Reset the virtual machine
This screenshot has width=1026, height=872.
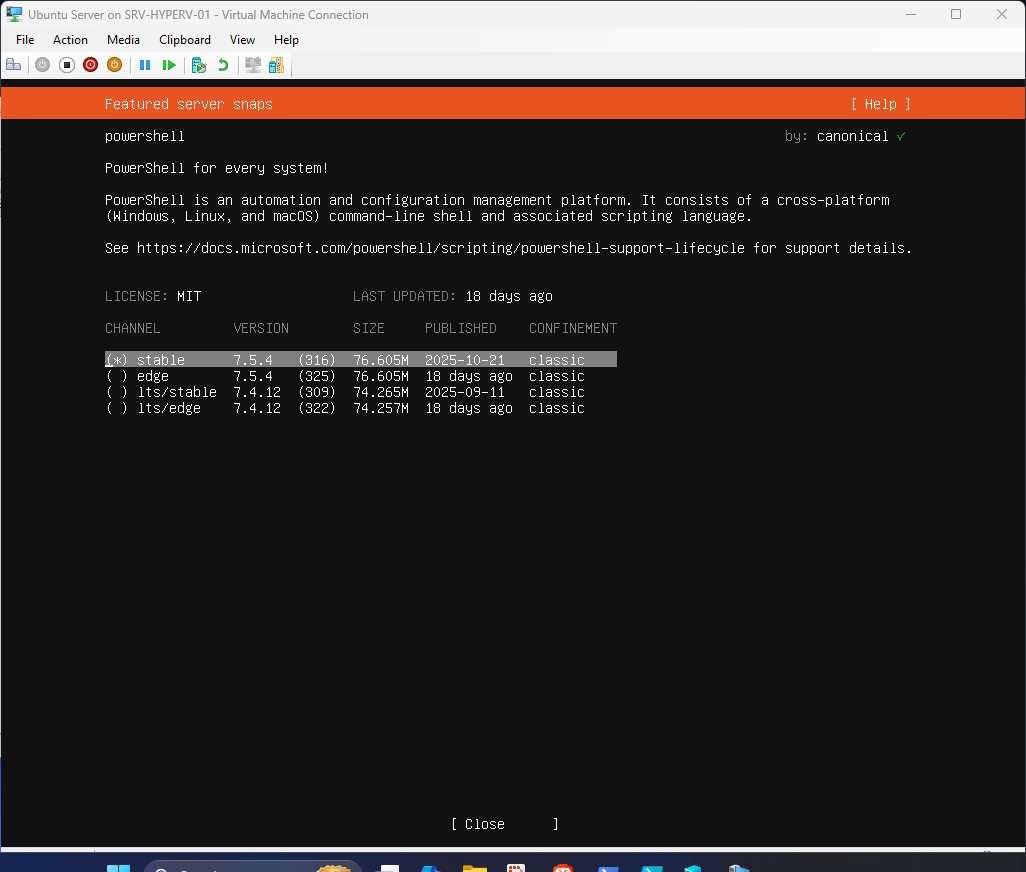click(x=169, y=64)
